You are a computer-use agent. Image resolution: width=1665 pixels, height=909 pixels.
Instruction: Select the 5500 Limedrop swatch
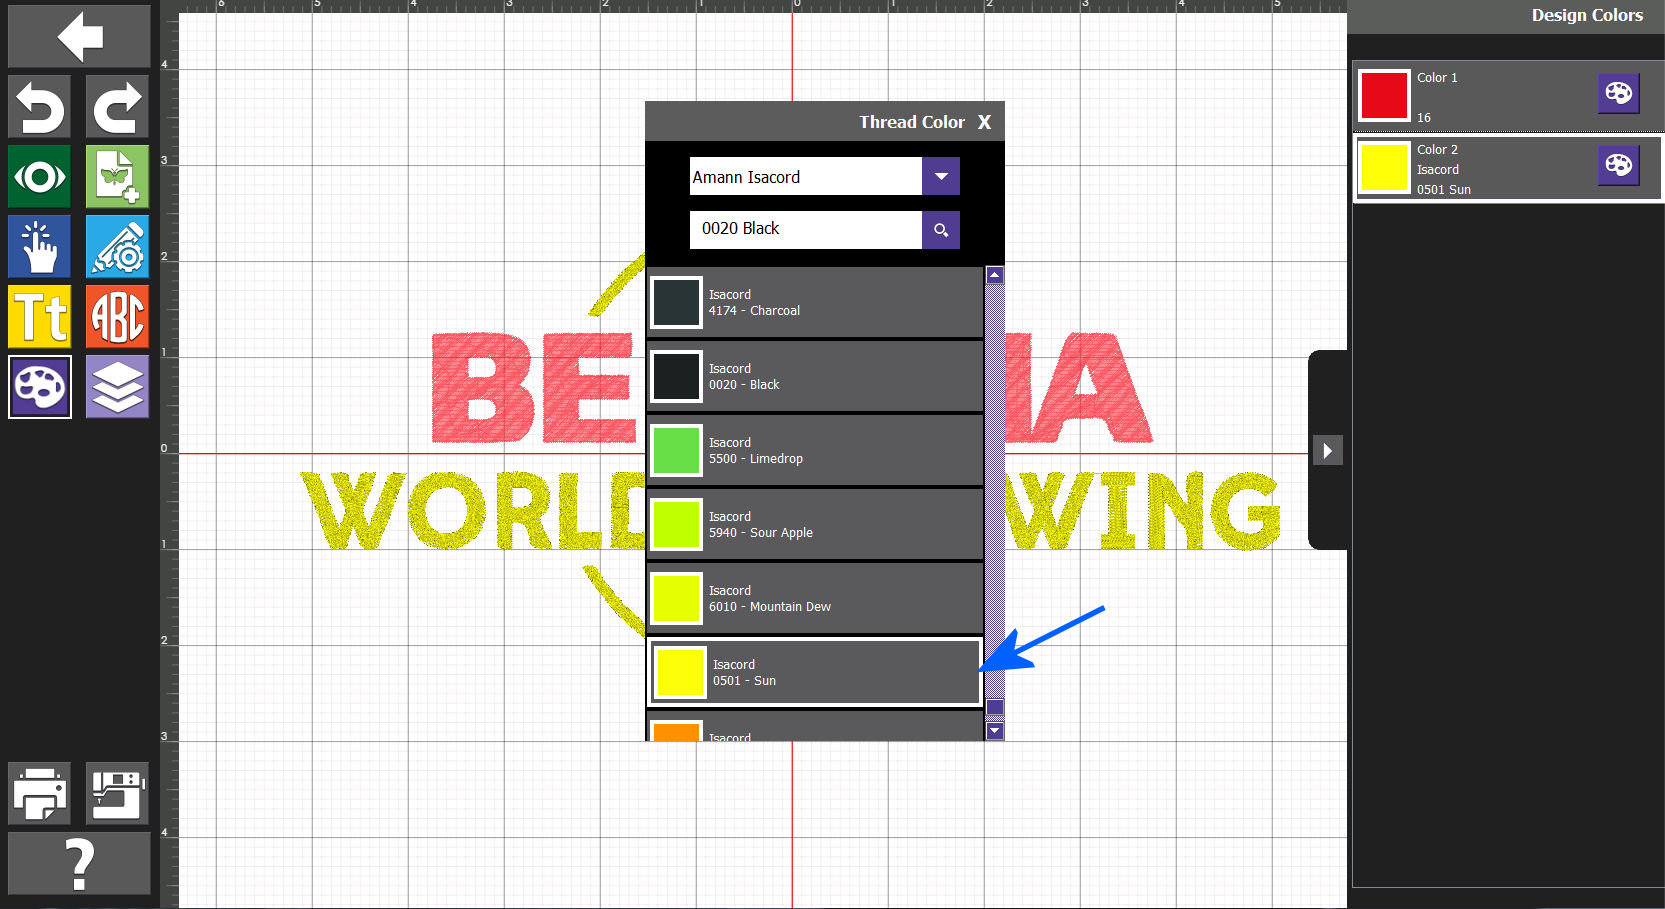point(677,450)
